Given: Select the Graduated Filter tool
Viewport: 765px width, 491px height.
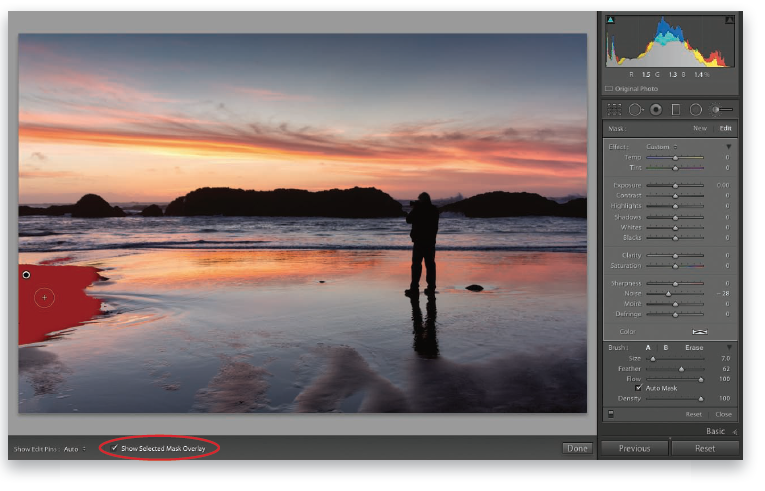Looking at the screenshot, I should point(676,109).
